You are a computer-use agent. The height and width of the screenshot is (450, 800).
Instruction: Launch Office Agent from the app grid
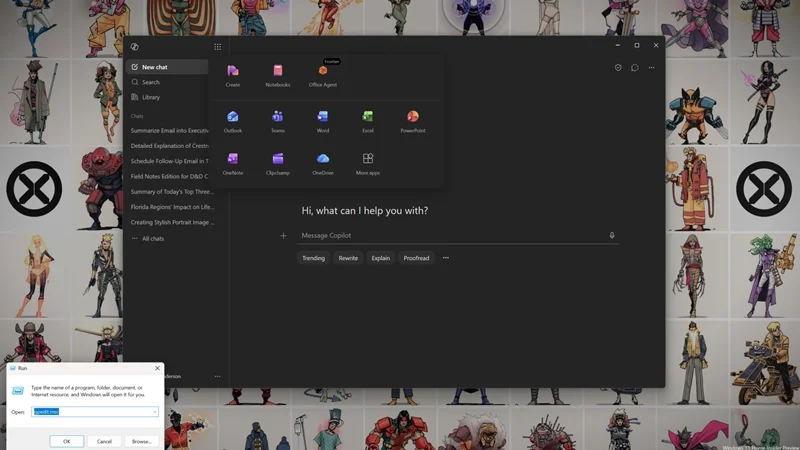tap(322, 76)
